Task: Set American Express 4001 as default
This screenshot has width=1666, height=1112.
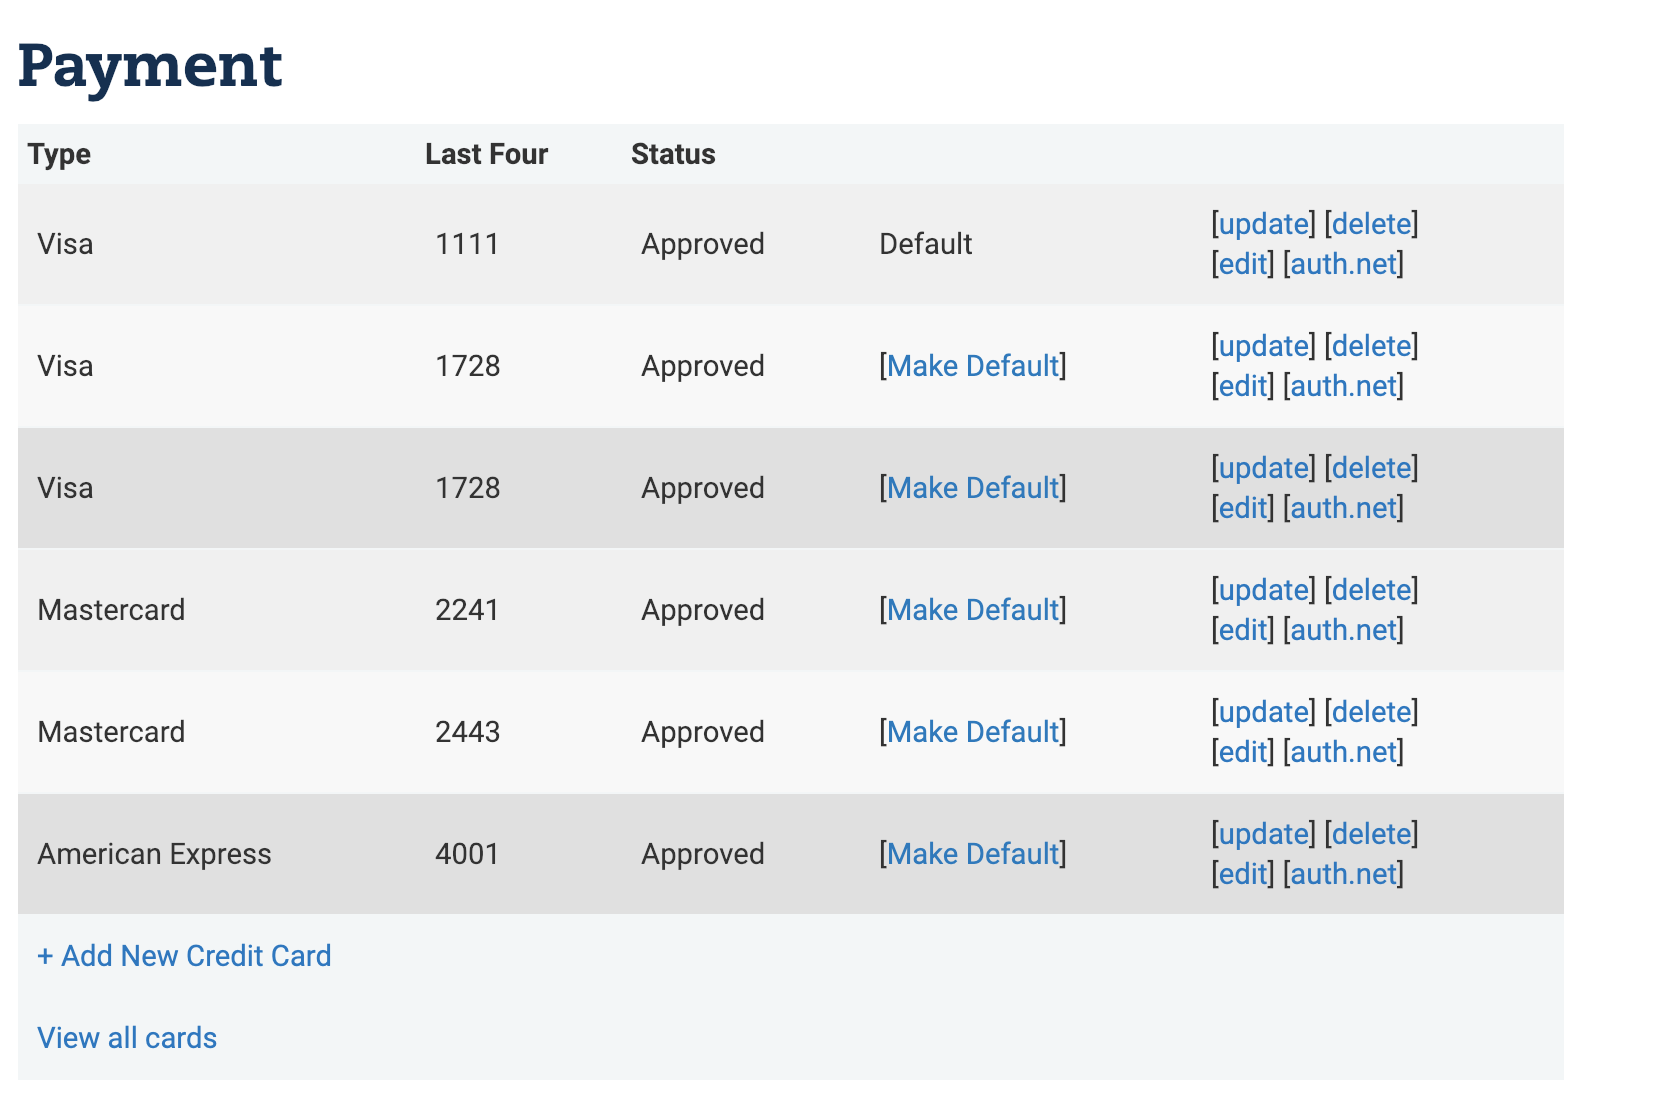Action: pos(972,854)
